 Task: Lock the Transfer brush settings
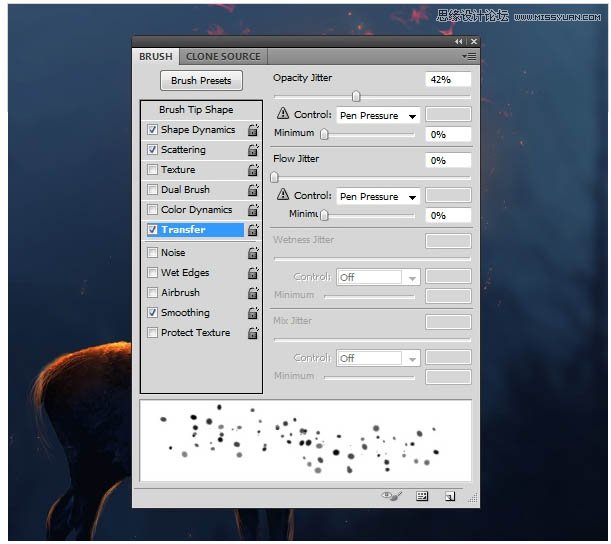coord(253,230)
